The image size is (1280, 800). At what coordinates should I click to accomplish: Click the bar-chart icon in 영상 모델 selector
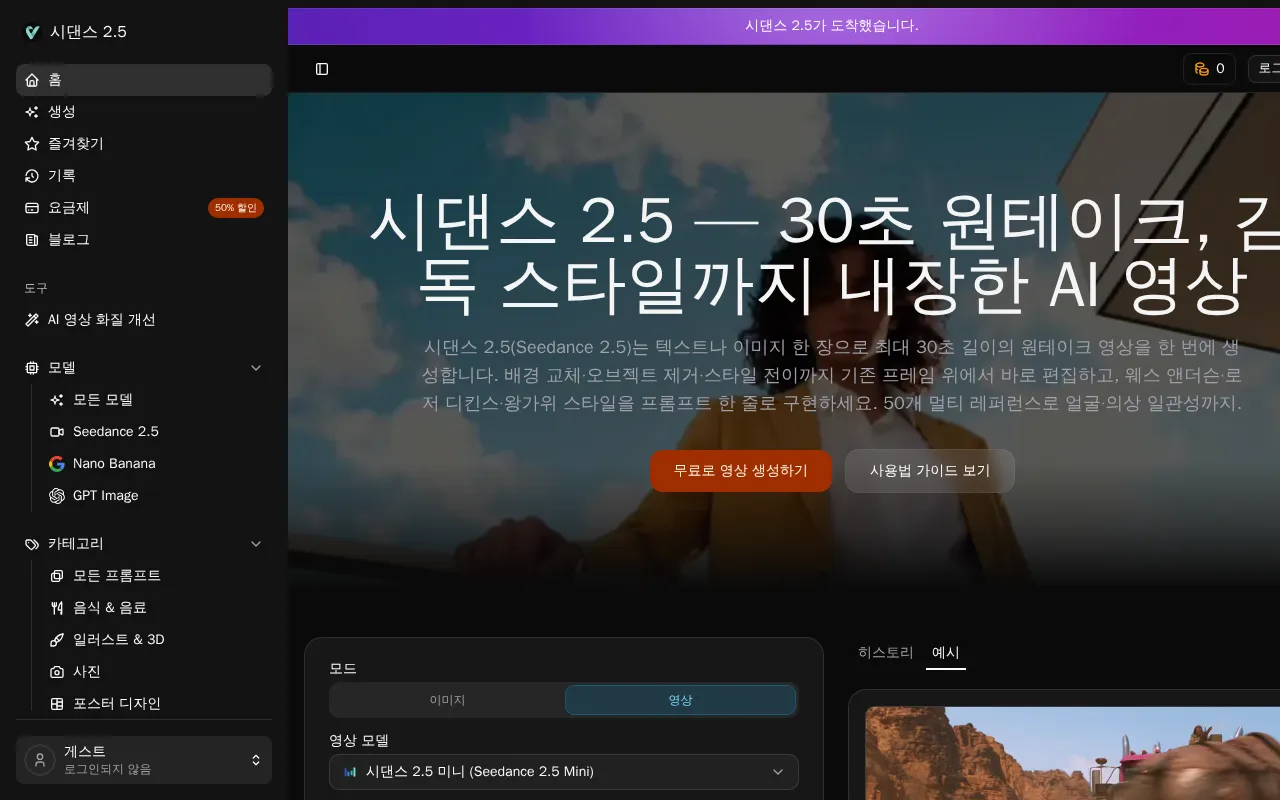coord(350,772)
